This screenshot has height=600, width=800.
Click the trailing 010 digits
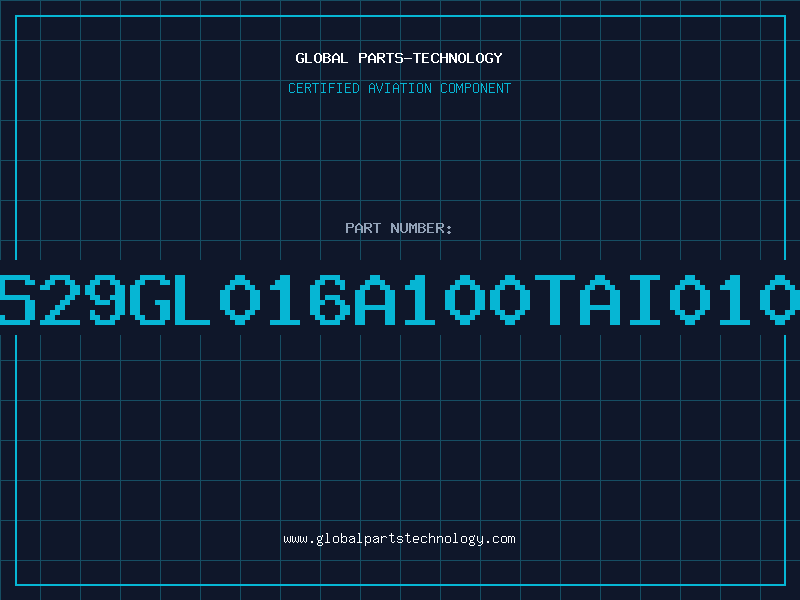(735, 299)
